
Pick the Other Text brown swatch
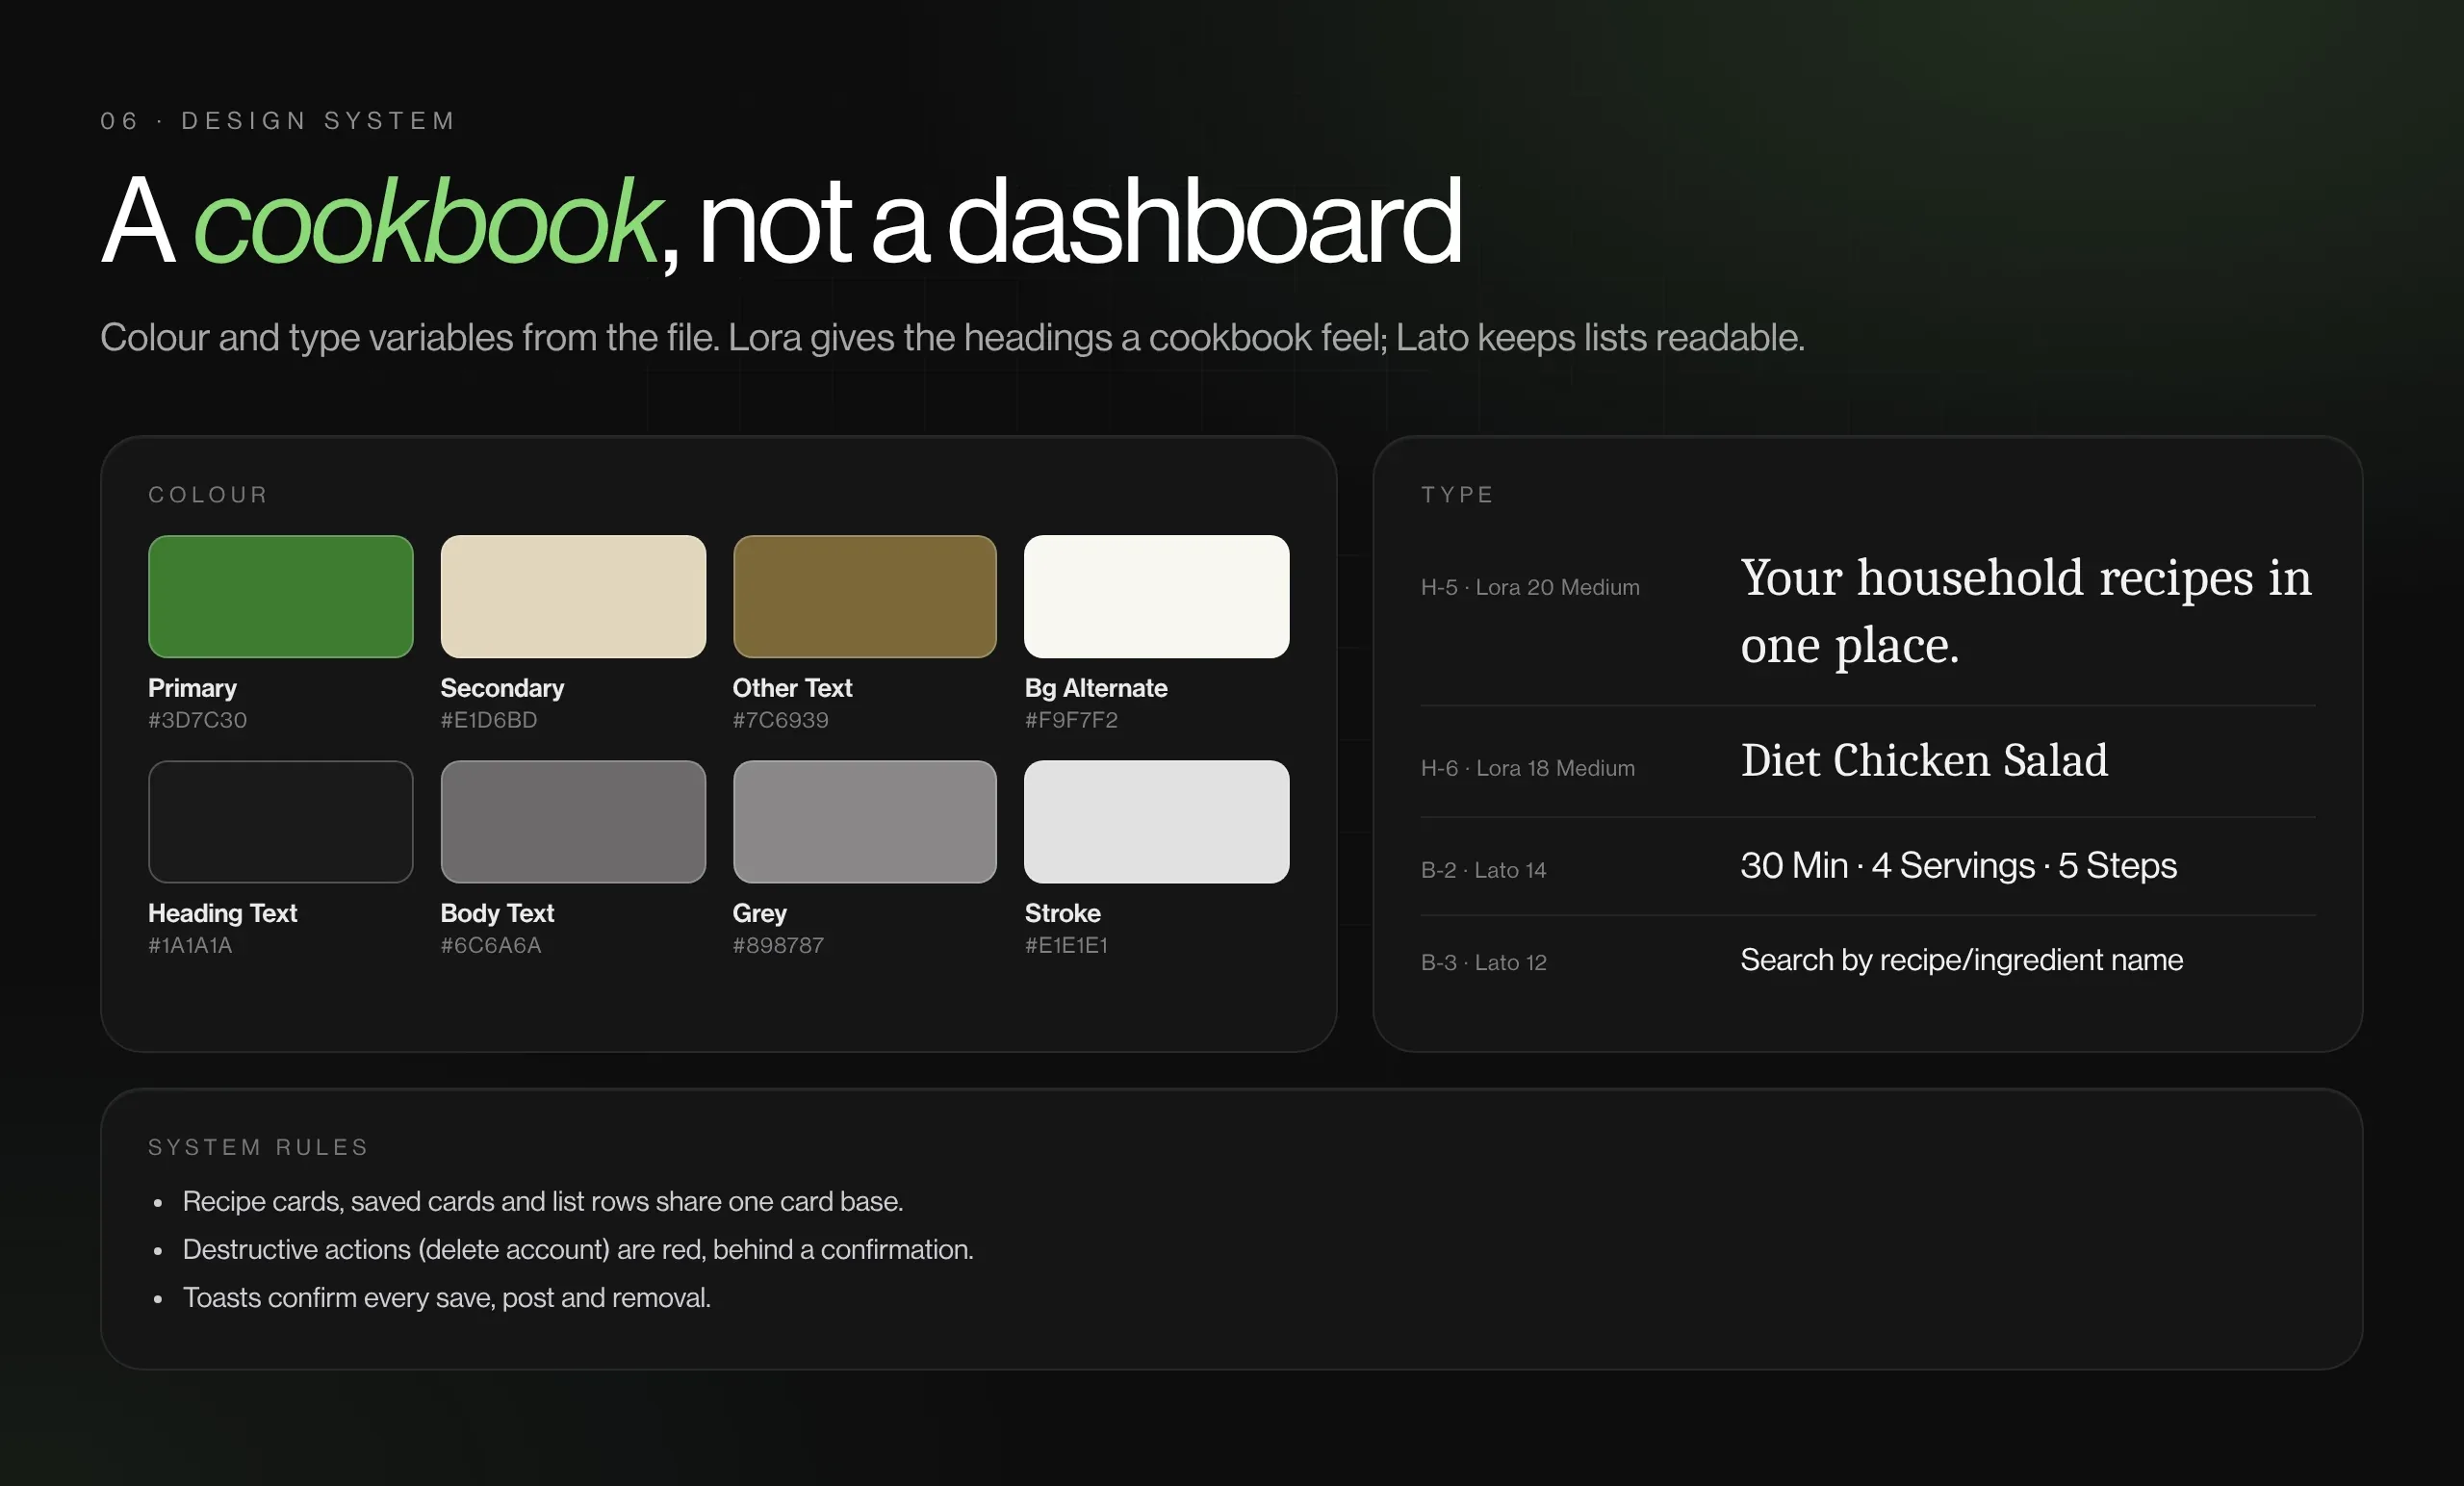point(864,596)
